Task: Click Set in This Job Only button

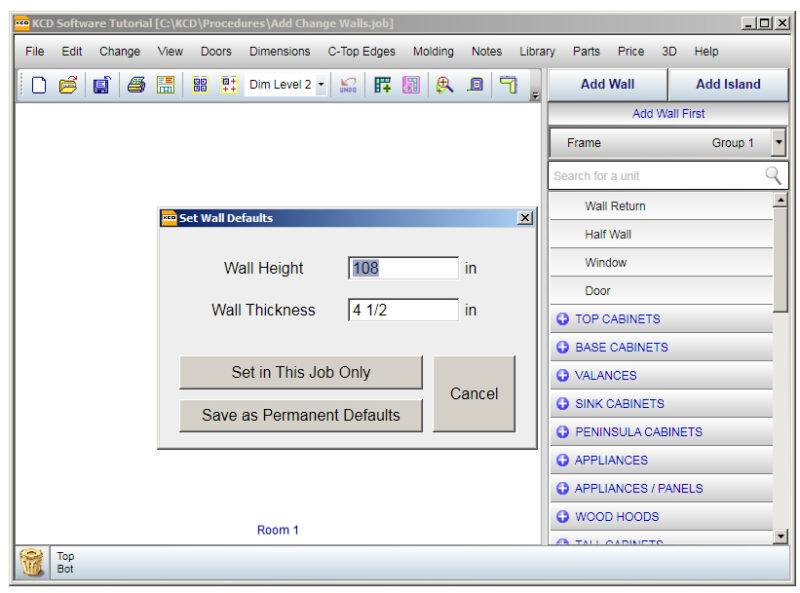Action: [301, 372]
